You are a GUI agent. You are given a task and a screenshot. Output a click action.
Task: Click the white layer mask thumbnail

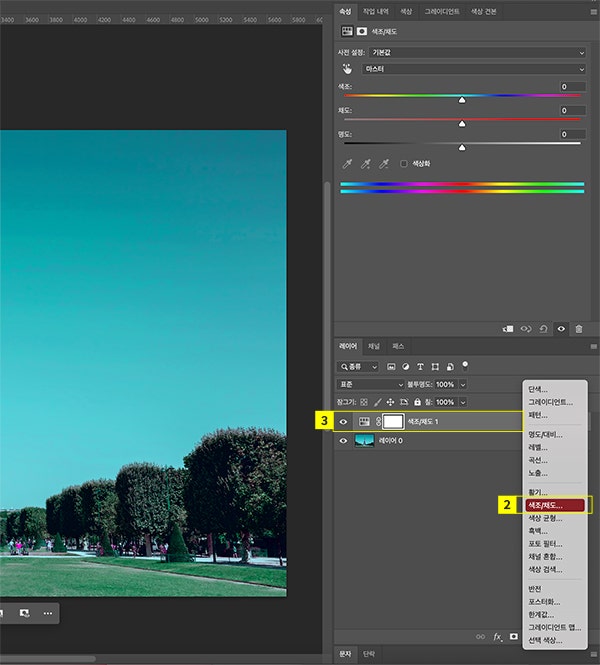click(392, 422)
